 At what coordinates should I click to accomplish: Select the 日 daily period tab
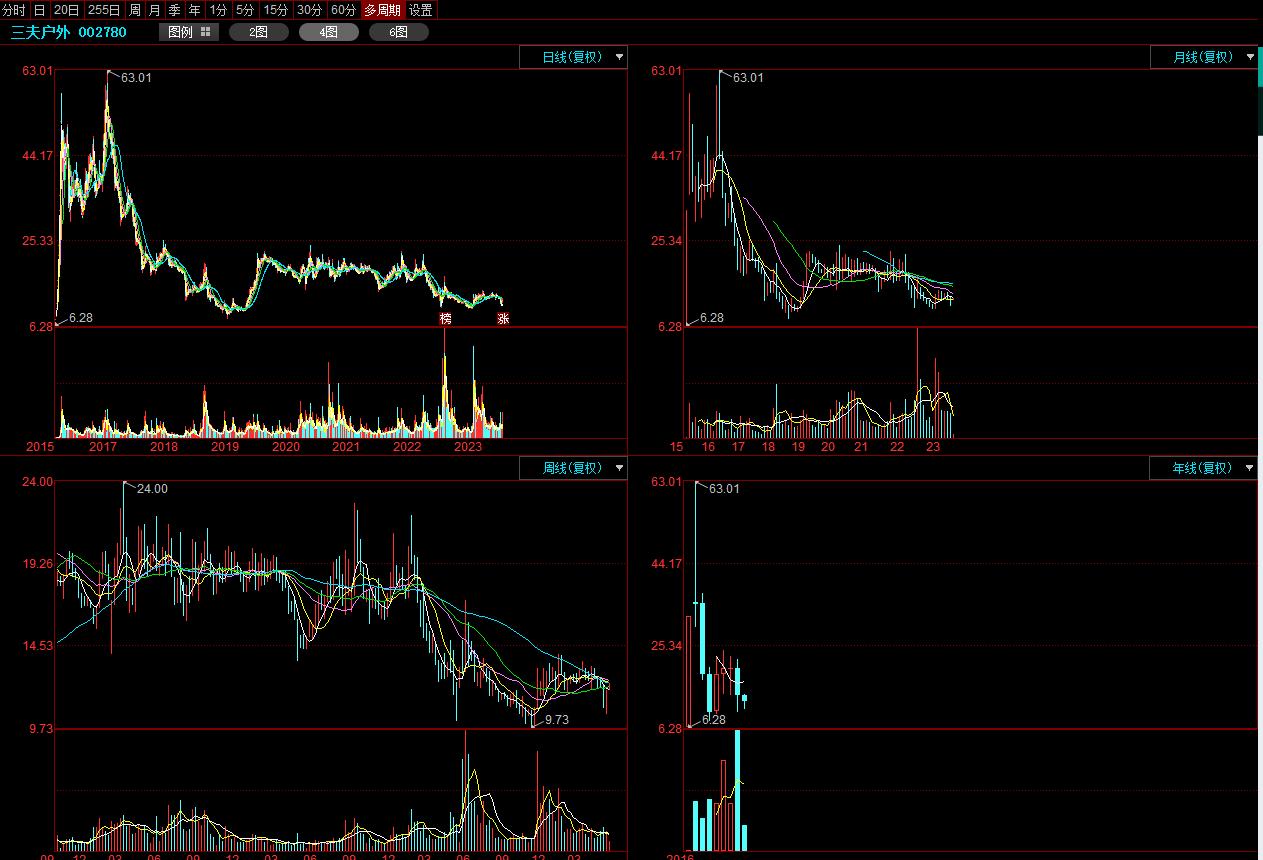pyautogui.click(x=40, y=10)
